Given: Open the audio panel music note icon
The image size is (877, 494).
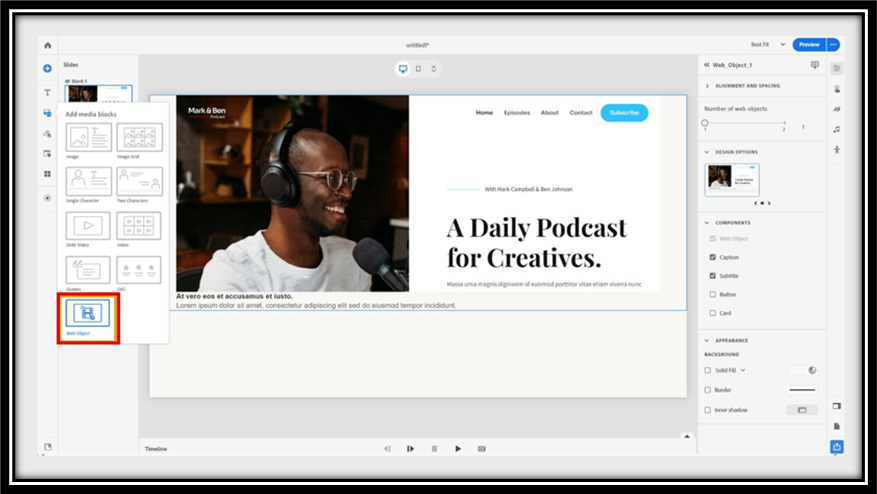Looking at the screenshot, I should (837, 129).
